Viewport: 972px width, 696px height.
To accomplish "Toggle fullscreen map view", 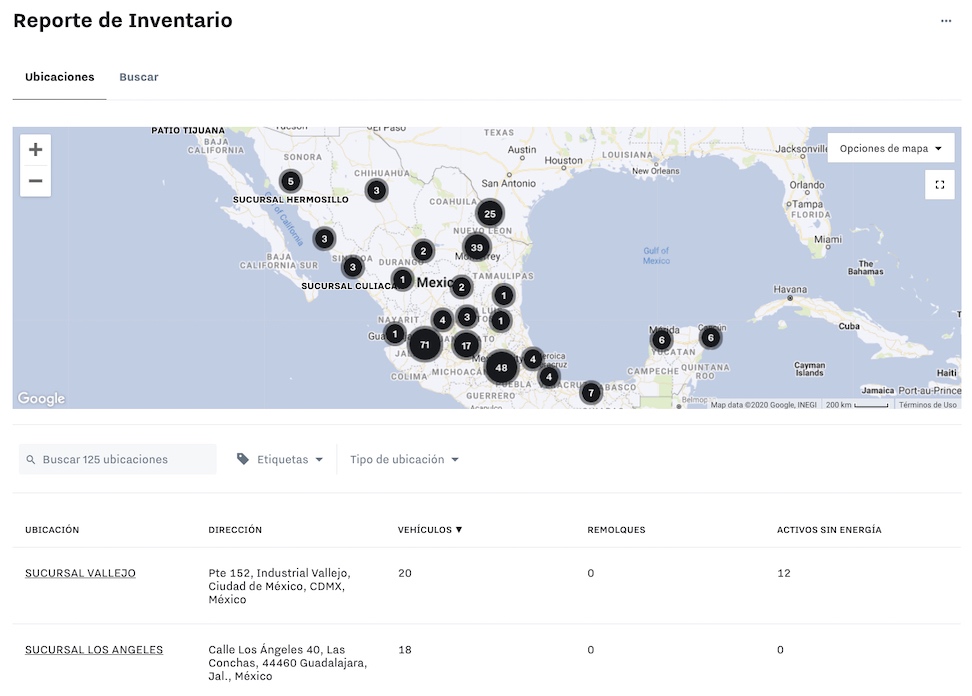I will coord(939,185).
